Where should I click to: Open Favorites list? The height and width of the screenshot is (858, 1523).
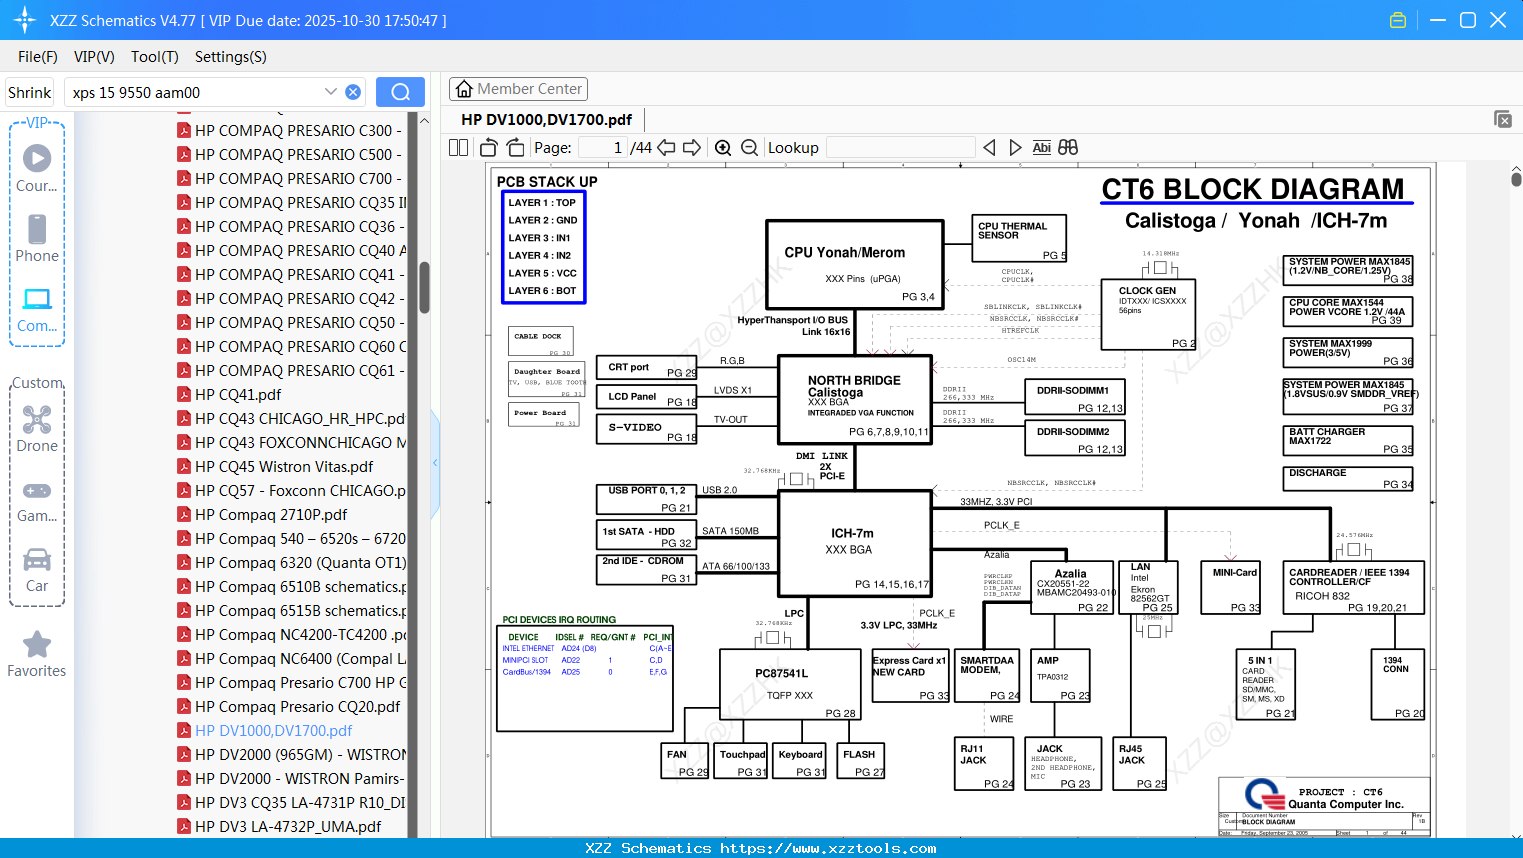[37, 655]
